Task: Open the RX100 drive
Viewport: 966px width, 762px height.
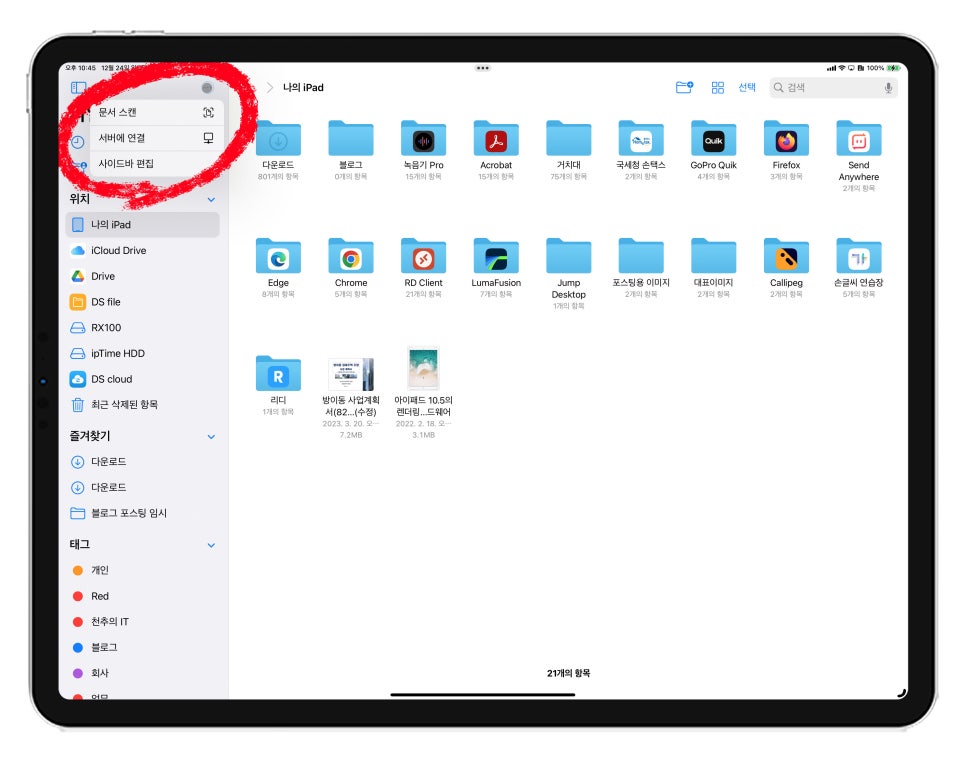Action: point(142,328)
